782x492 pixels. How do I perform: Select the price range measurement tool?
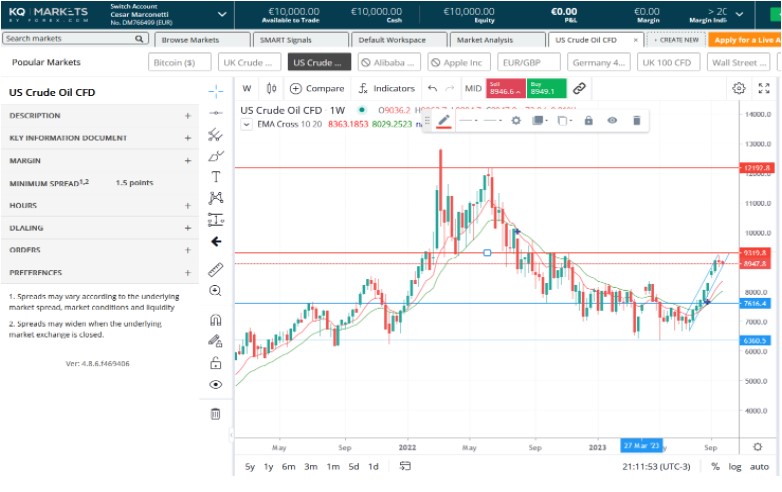[x=215, y=219]
